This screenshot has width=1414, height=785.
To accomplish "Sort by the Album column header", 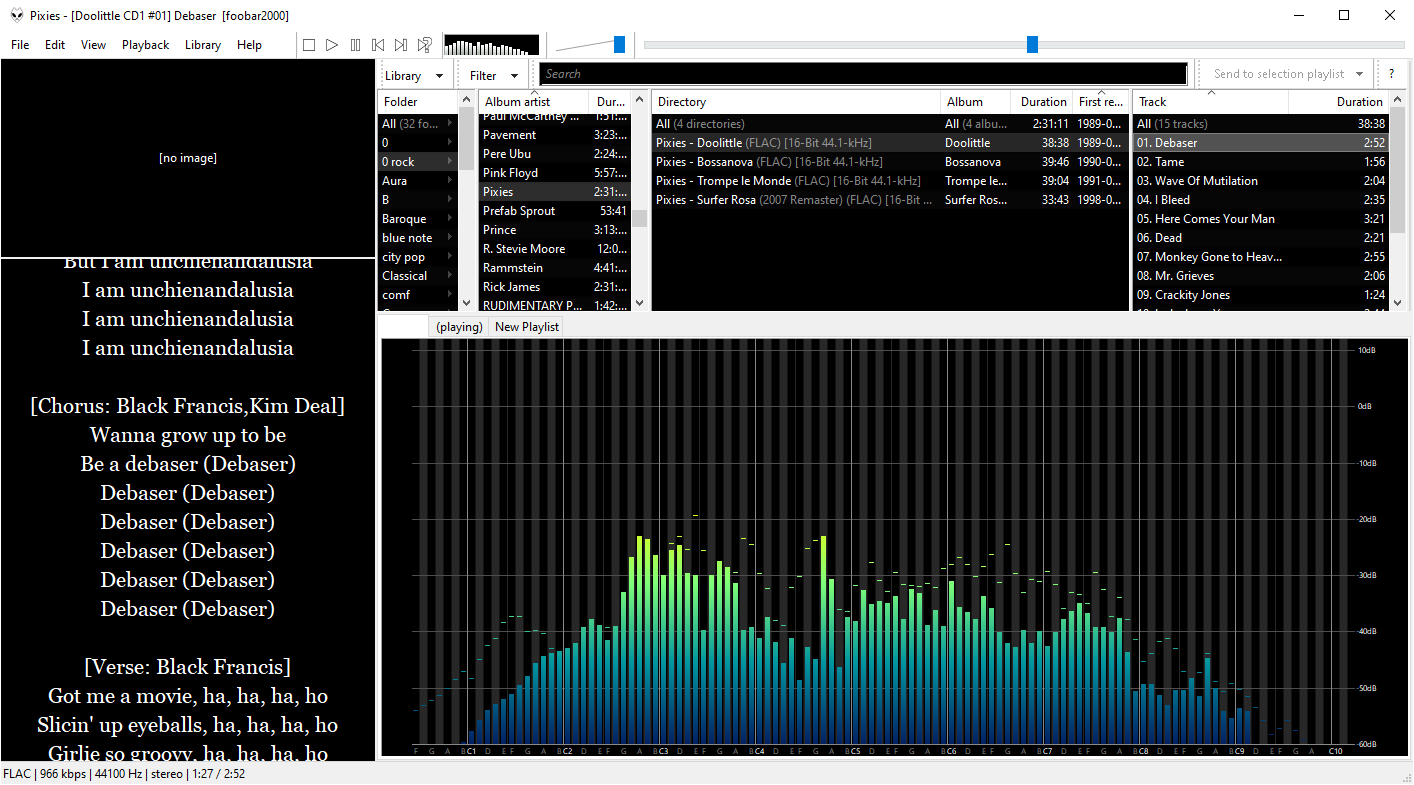I will pos(977,102).
